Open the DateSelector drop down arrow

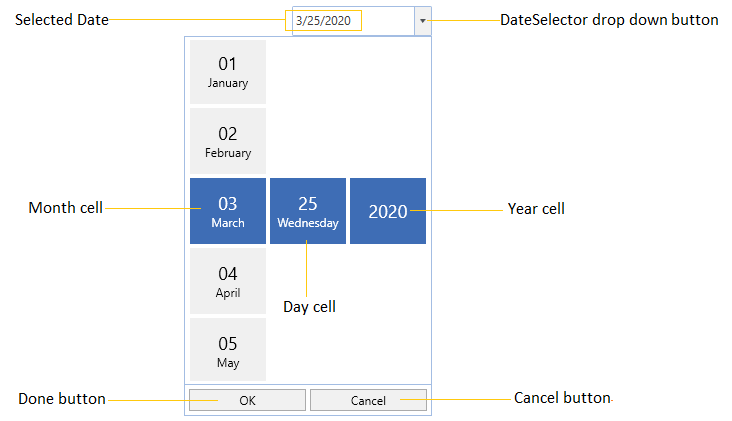(x=422, y=21)
